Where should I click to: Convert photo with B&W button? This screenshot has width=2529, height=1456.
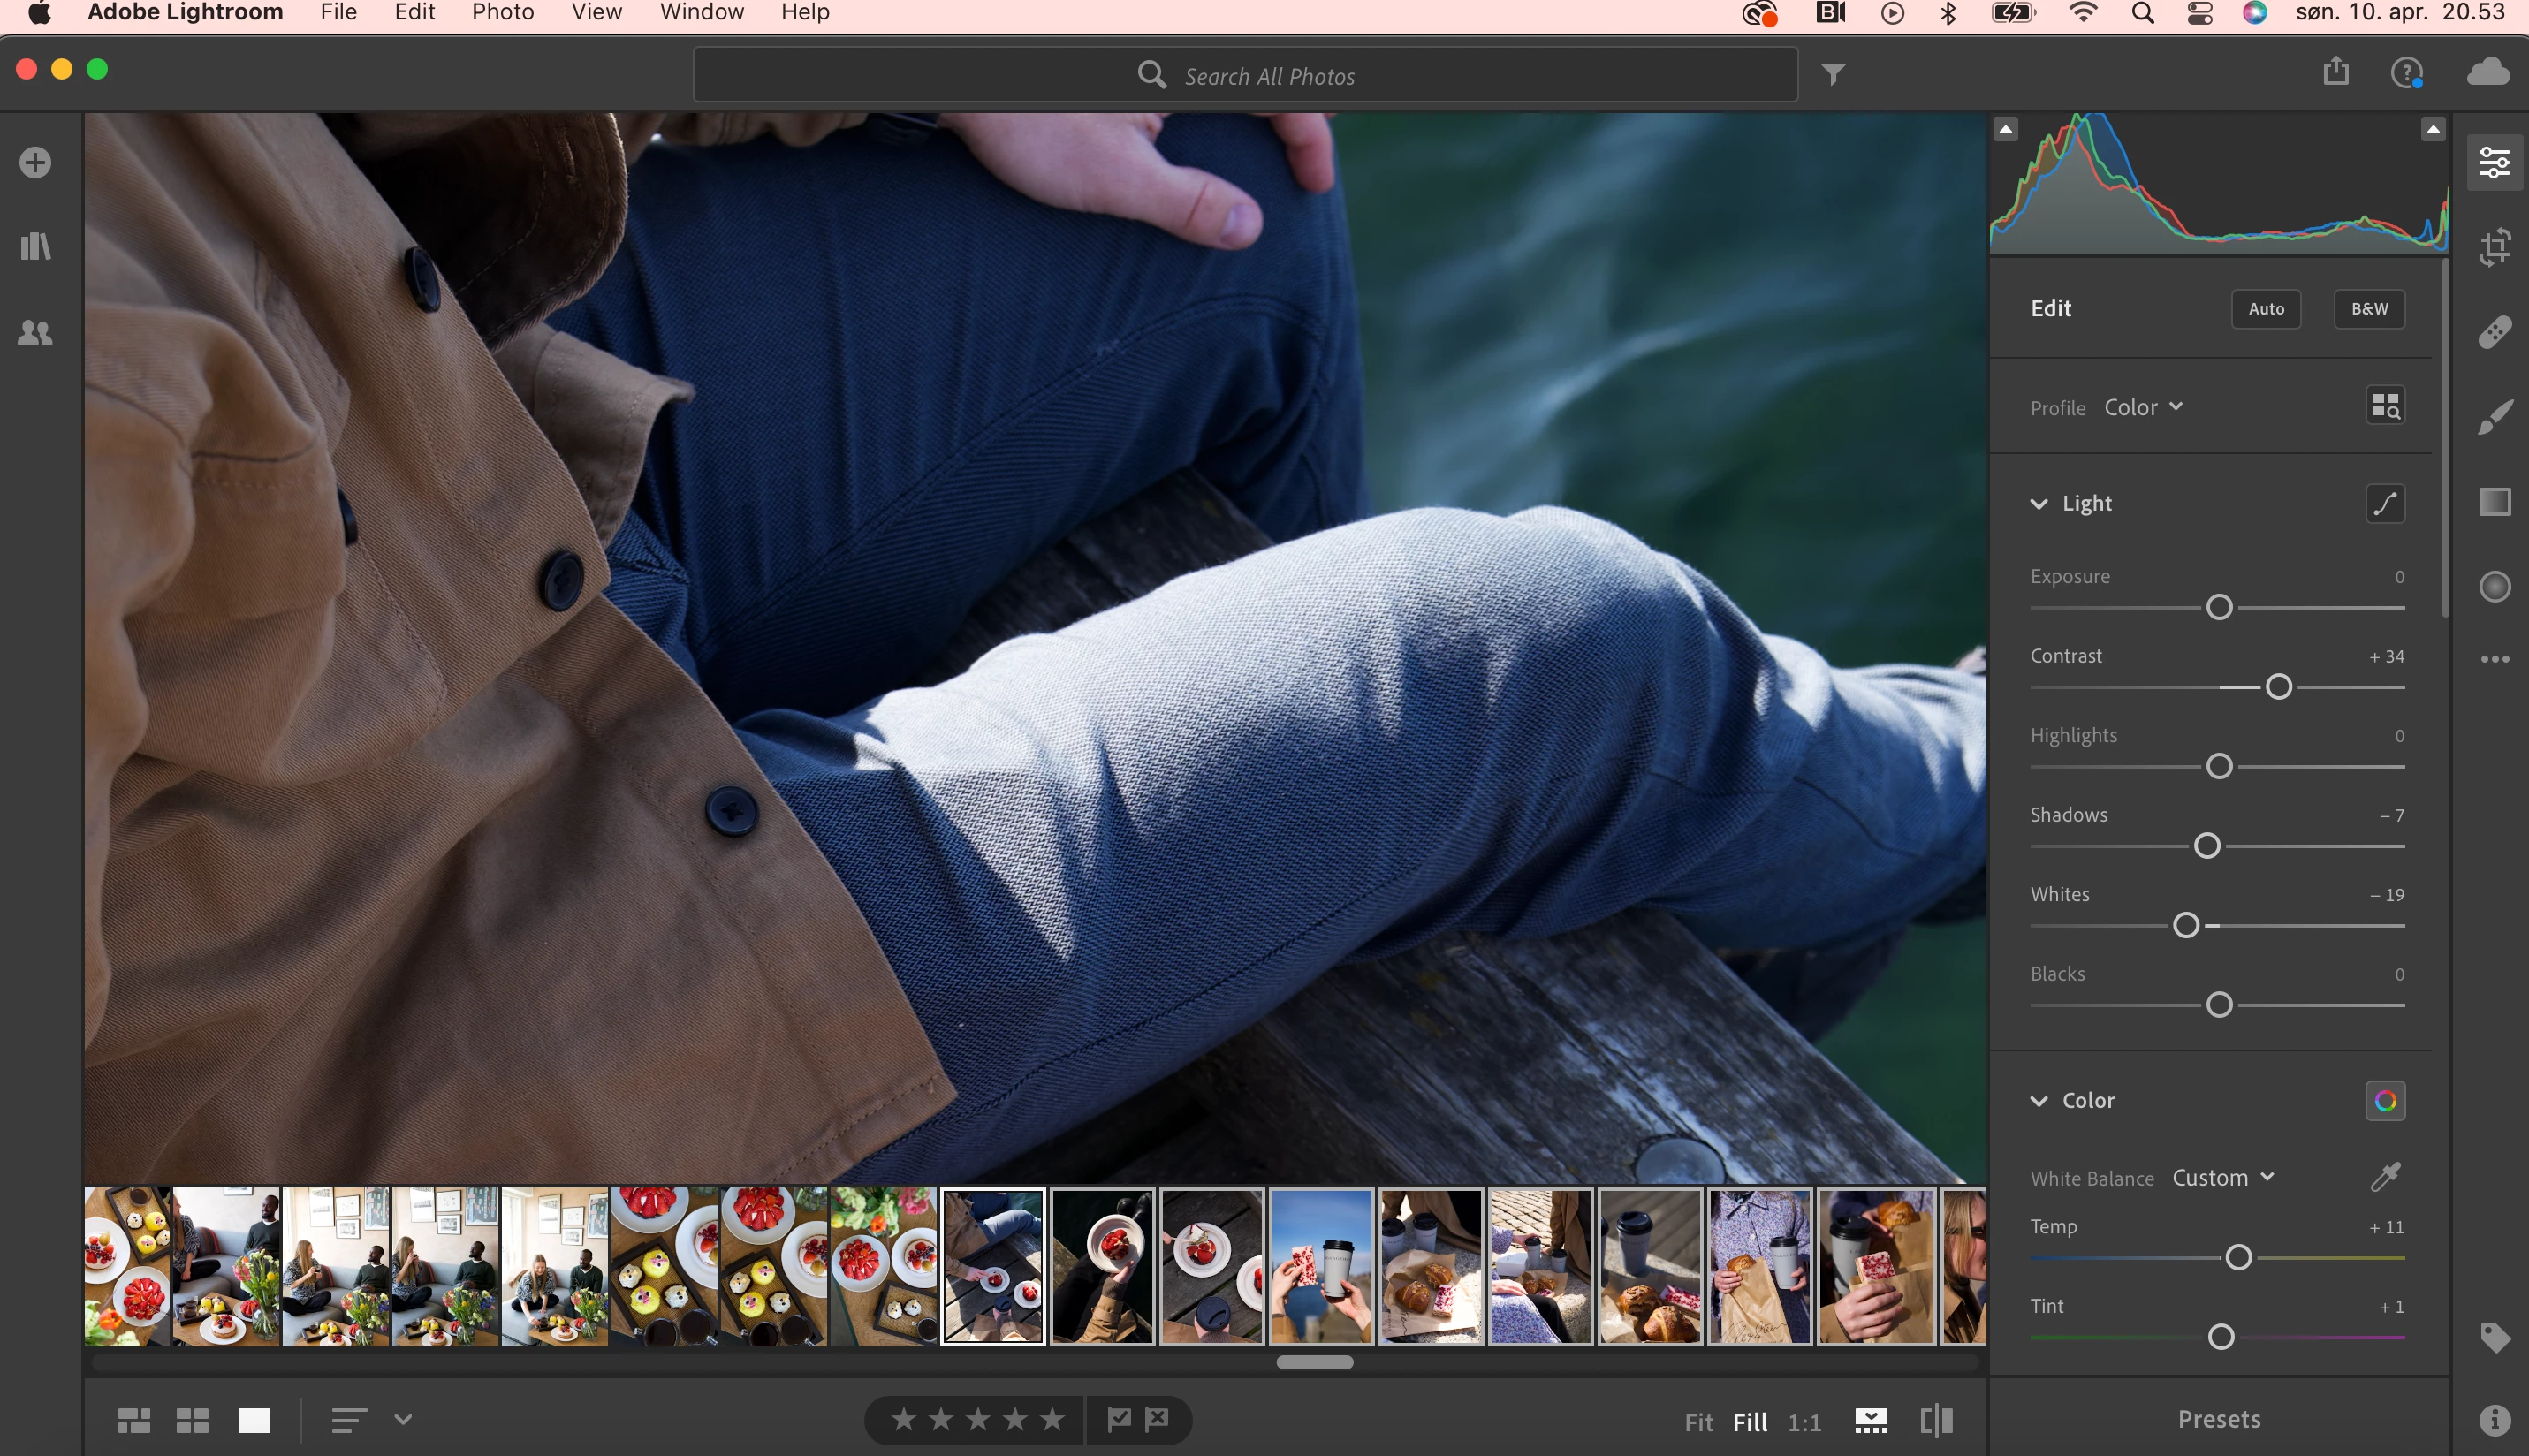(2368, 309)
